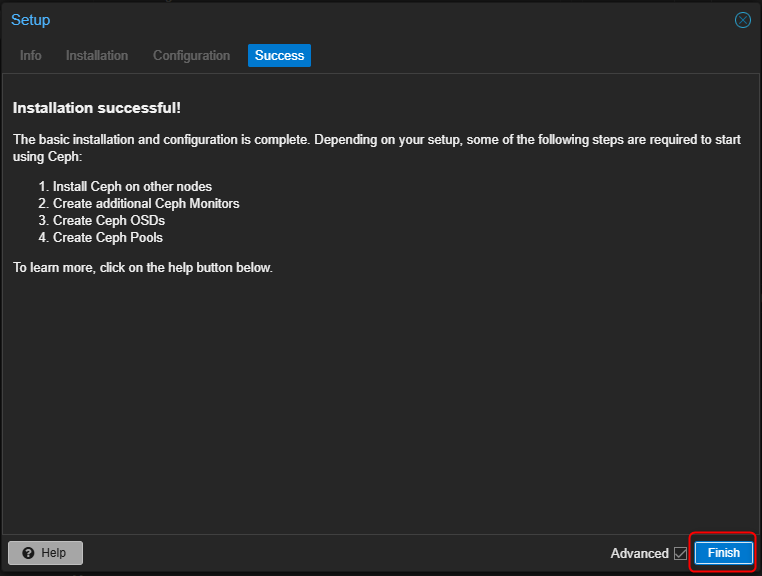Viewport: 762px width, 576px height.
Task: Click 'Install Ceph on other nodes' list item
Action: [x=132, y=187]
